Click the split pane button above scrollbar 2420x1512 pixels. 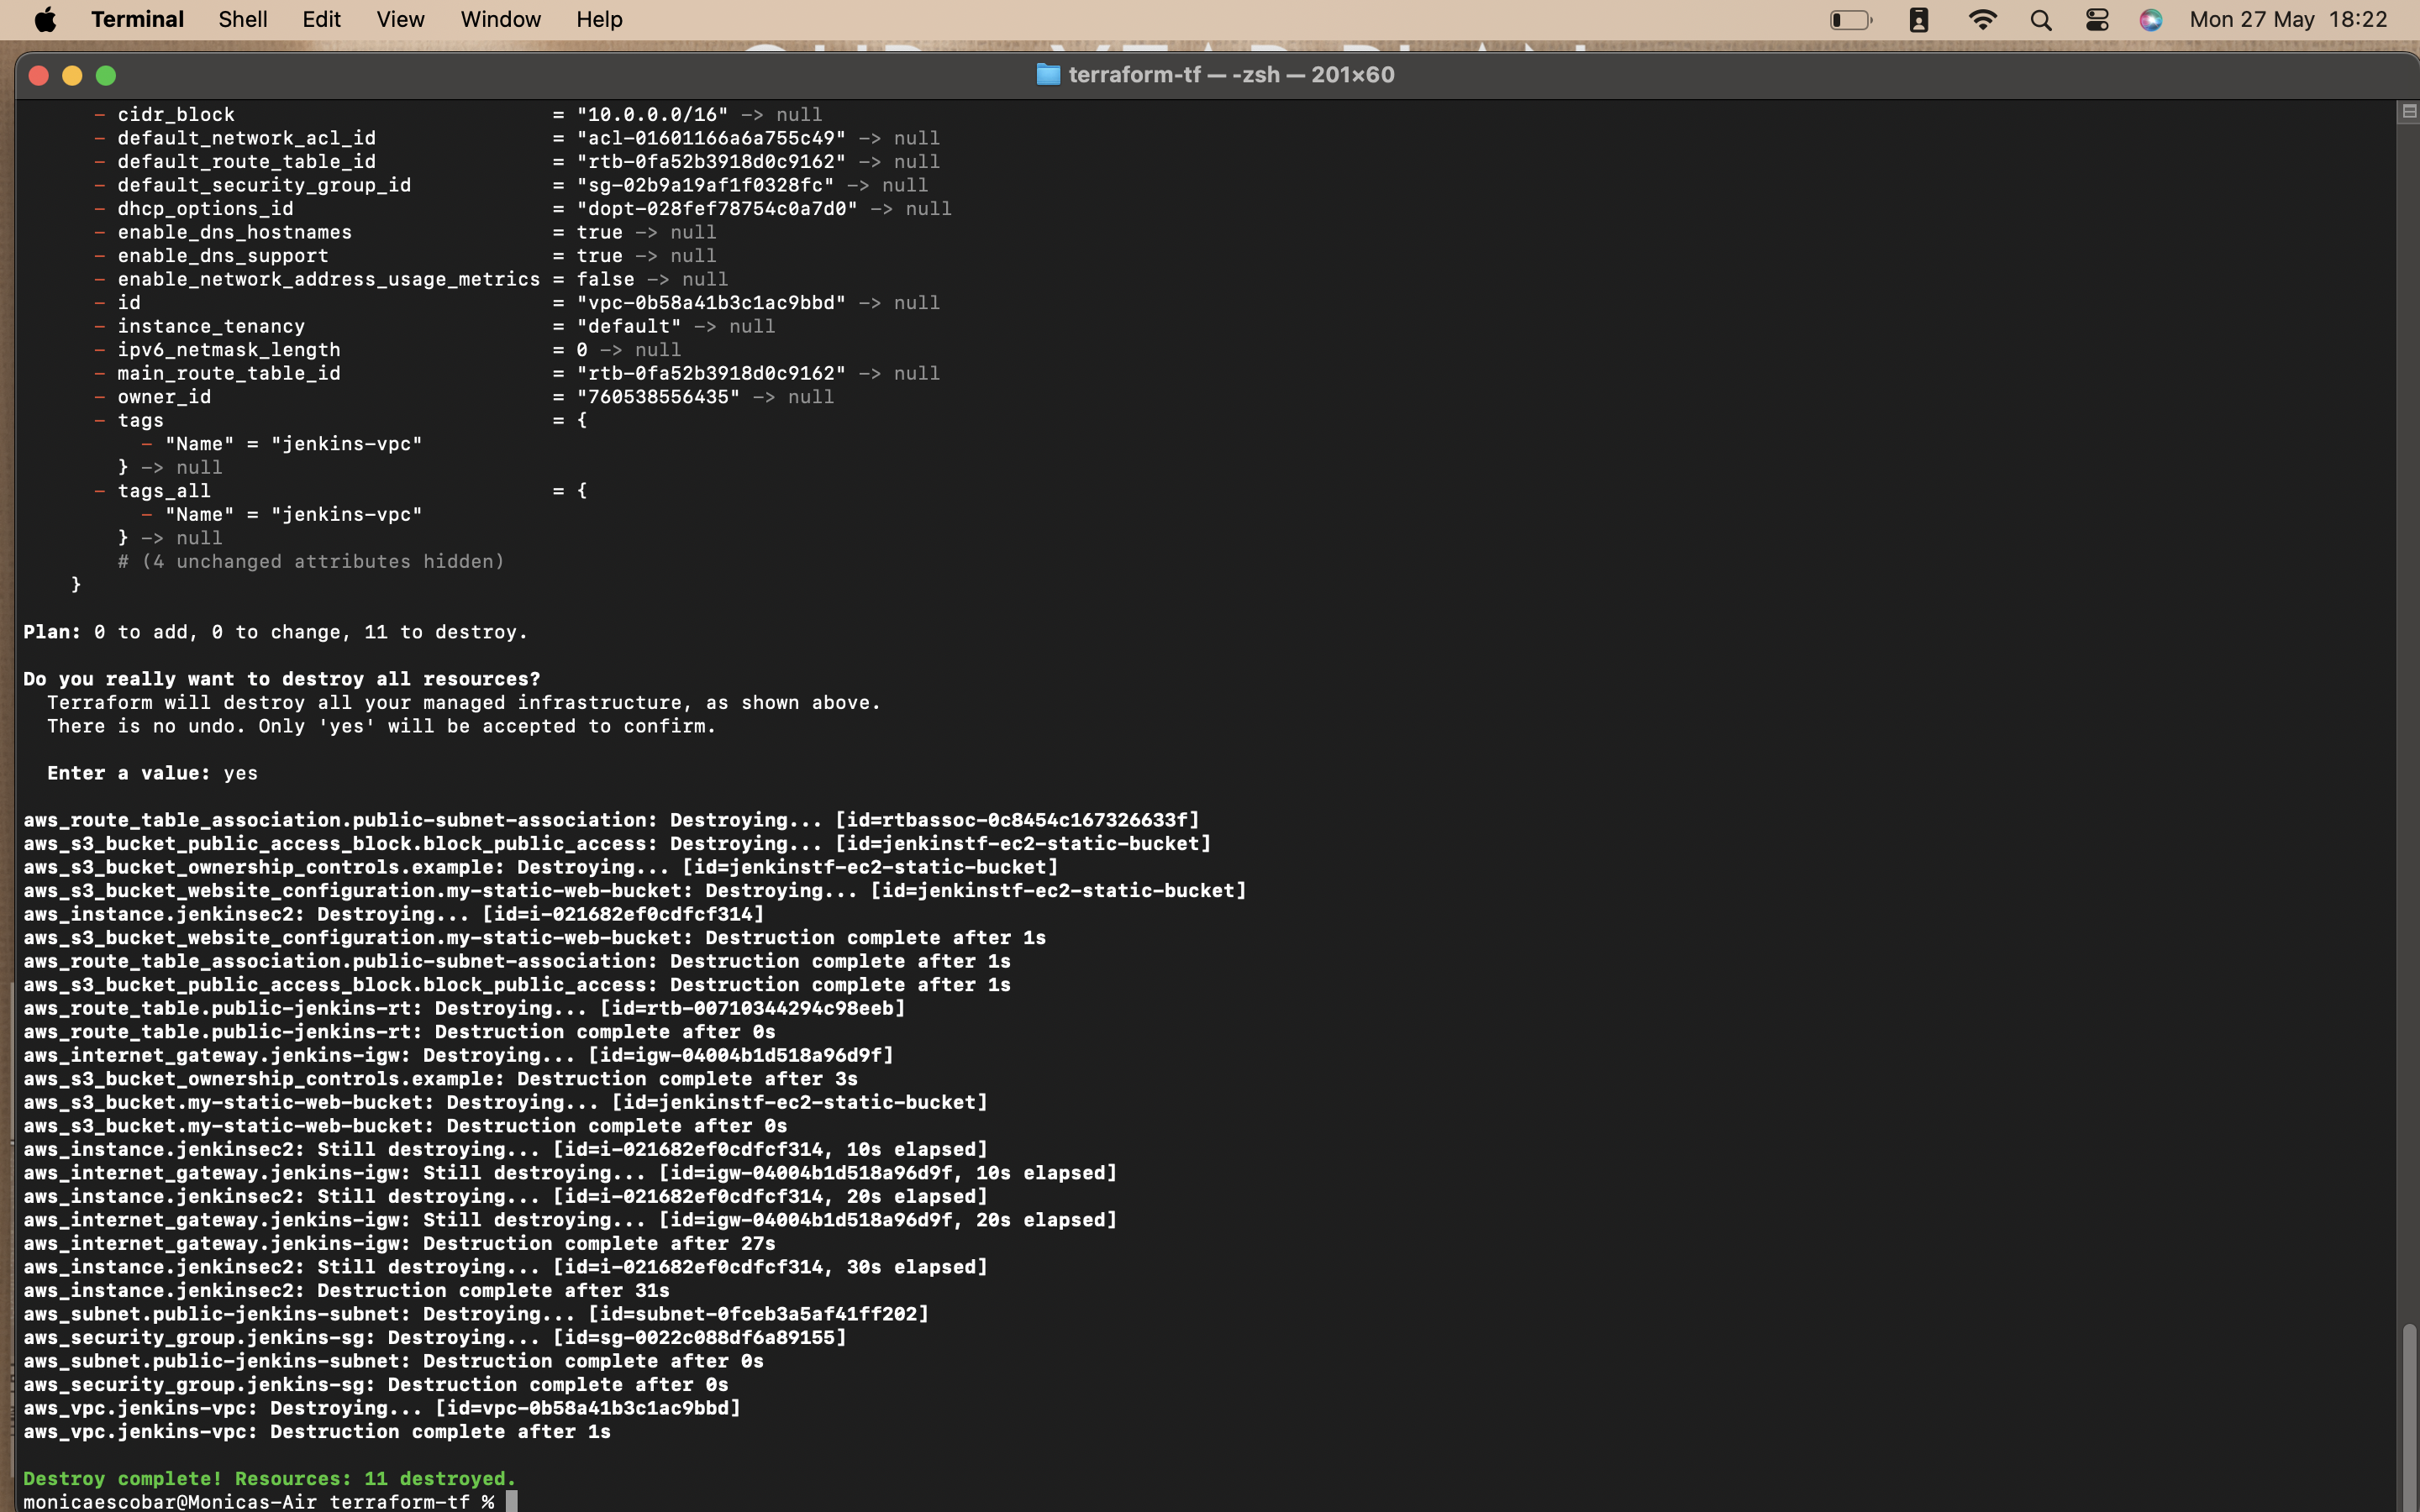pyautogui.click(x=2408, y=111)
